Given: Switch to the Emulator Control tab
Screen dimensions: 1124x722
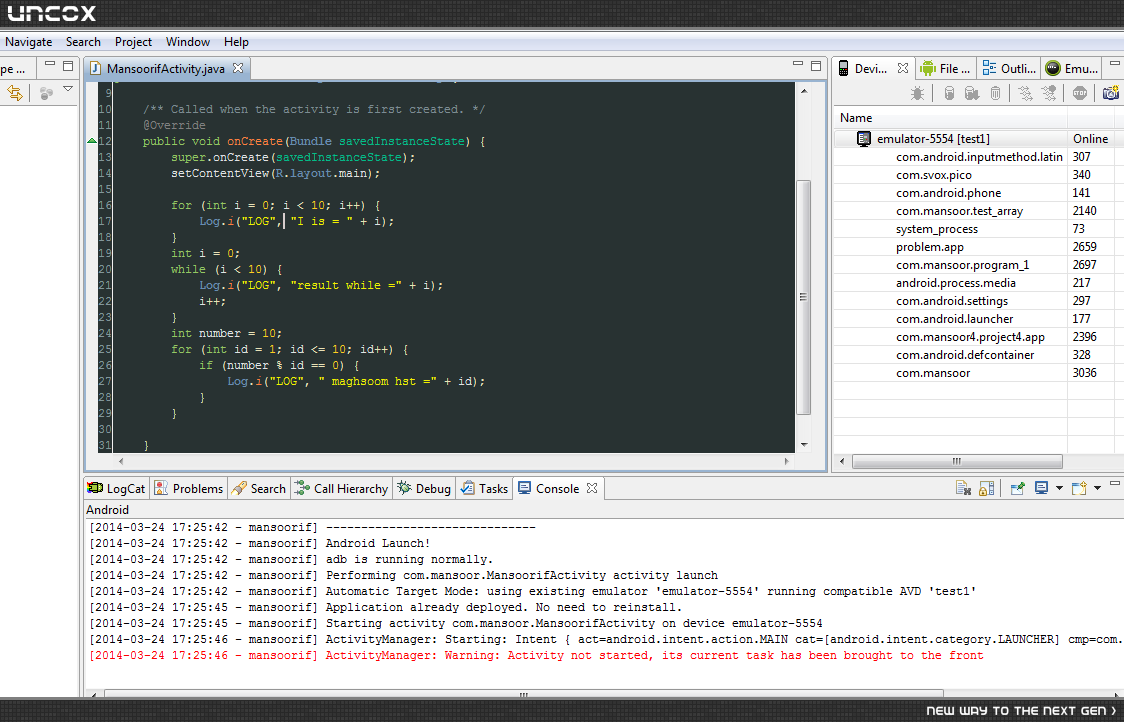Looking at the screenshot, I should pos(1072,69).
